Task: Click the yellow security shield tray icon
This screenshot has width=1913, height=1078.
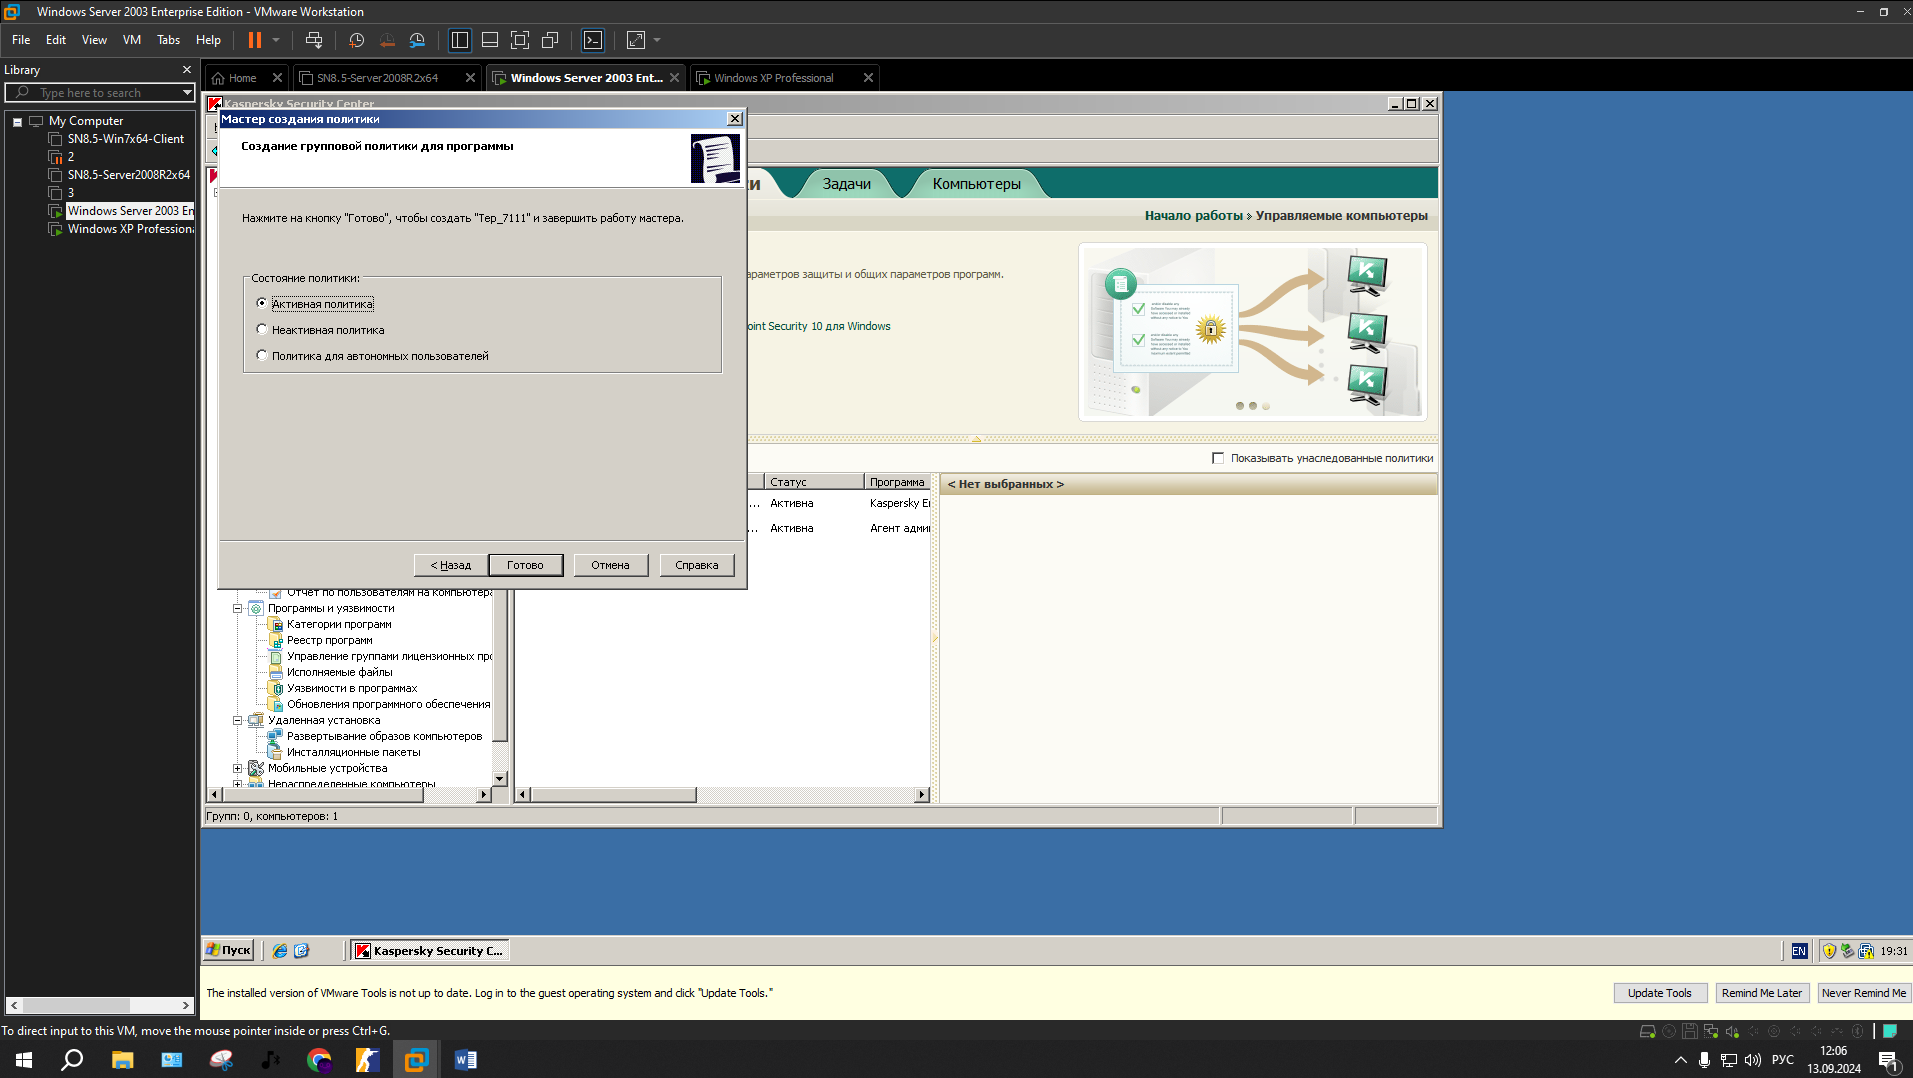Action: point(1829,951)
